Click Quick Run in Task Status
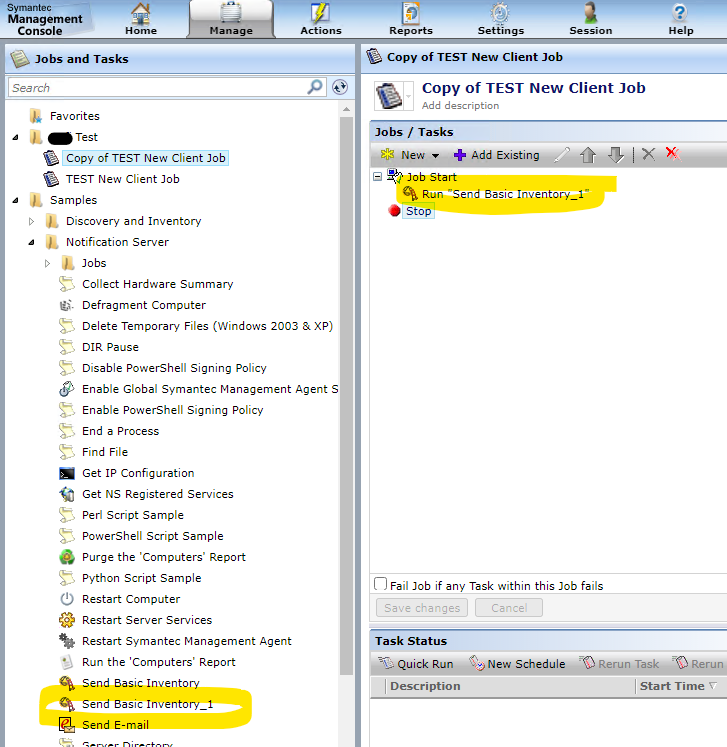Image resolution: width=727 pixels, height=747 pixels. coord(415,664)
